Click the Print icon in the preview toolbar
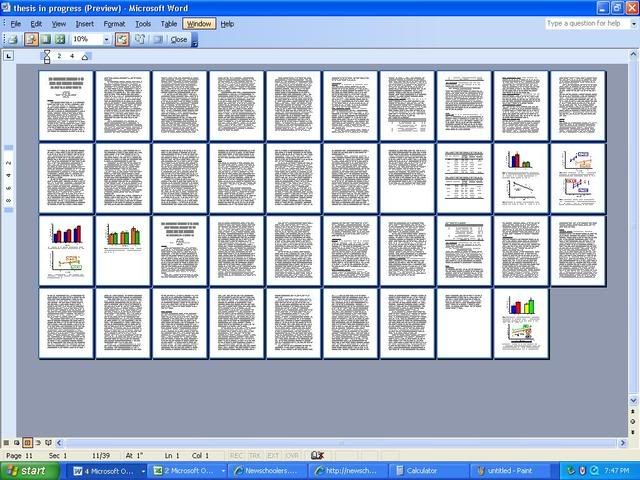Viewport: 640px width, 480px height. [x=12, y=39]
